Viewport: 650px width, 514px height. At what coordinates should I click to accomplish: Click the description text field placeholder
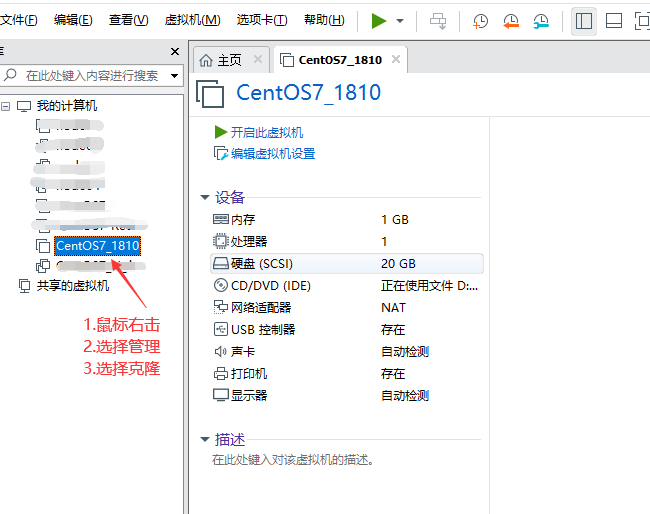coord(293,460)
